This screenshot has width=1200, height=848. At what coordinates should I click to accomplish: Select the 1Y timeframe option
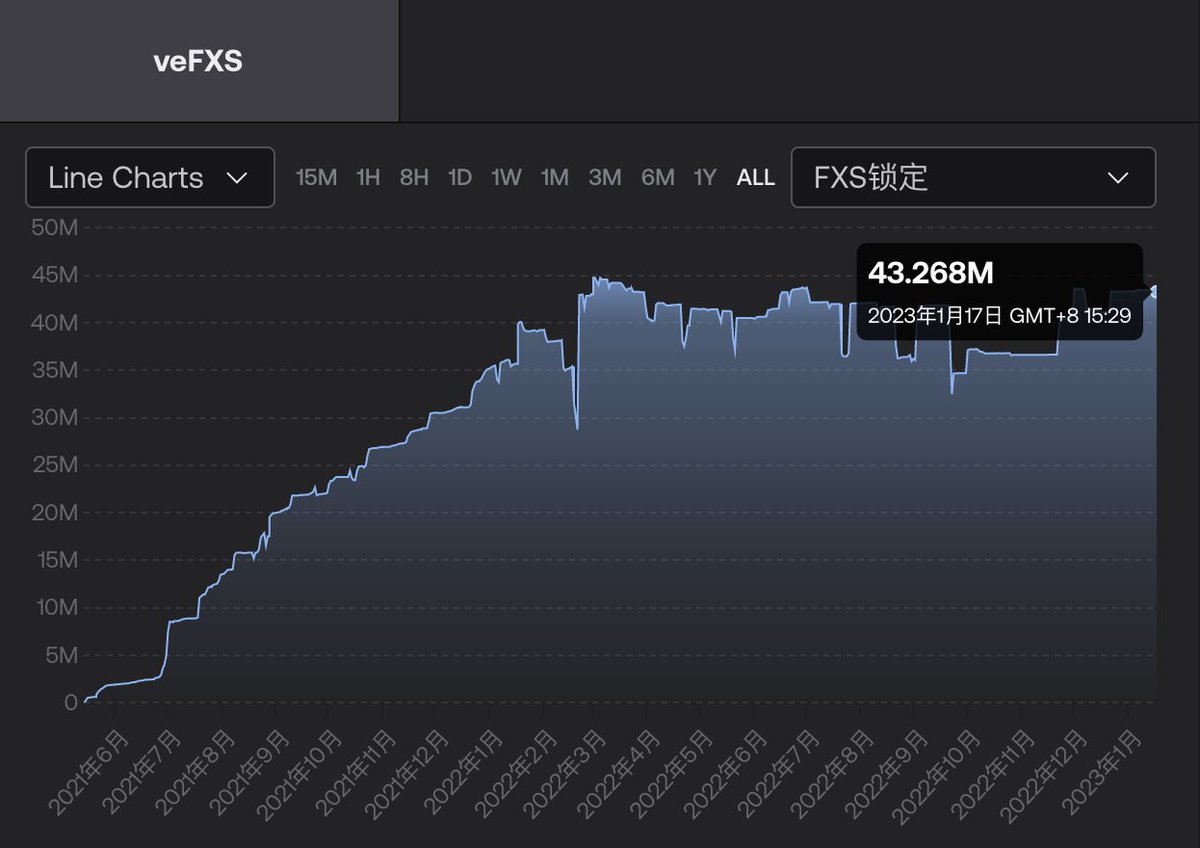704,177
